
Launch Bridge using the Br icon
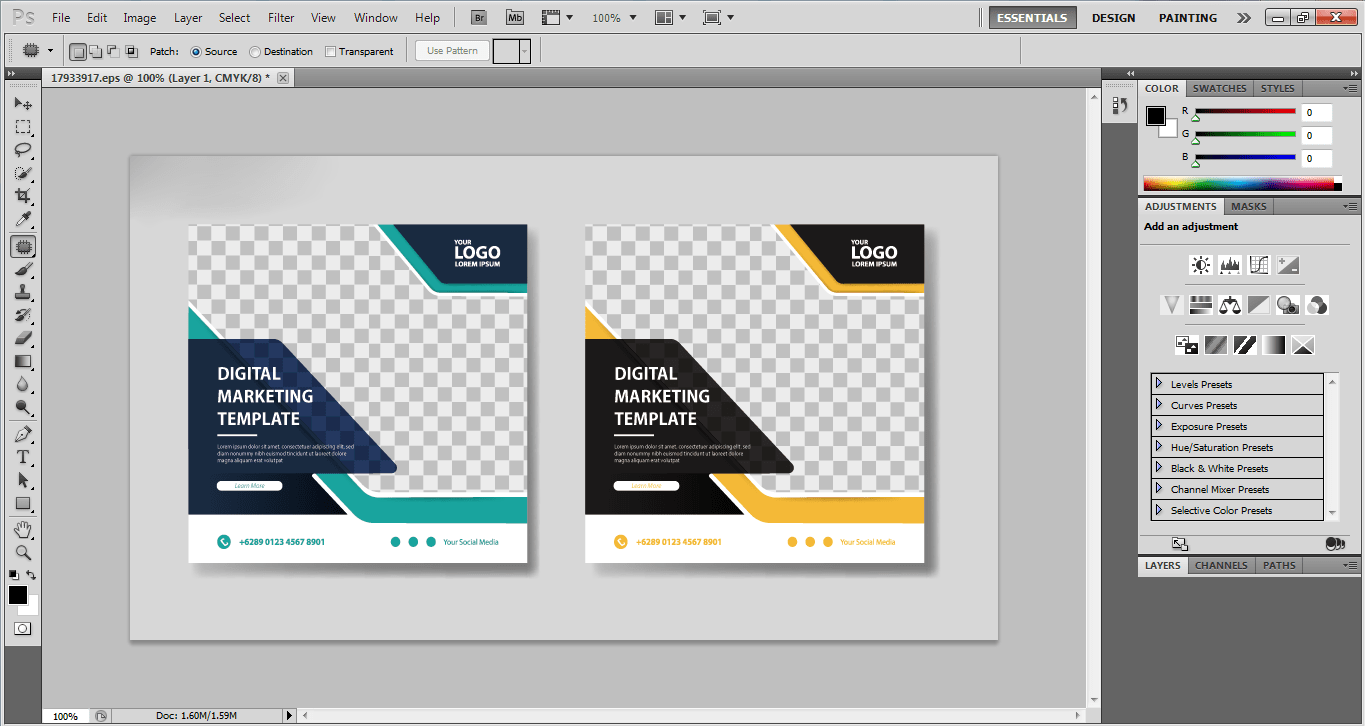point(480,18)
